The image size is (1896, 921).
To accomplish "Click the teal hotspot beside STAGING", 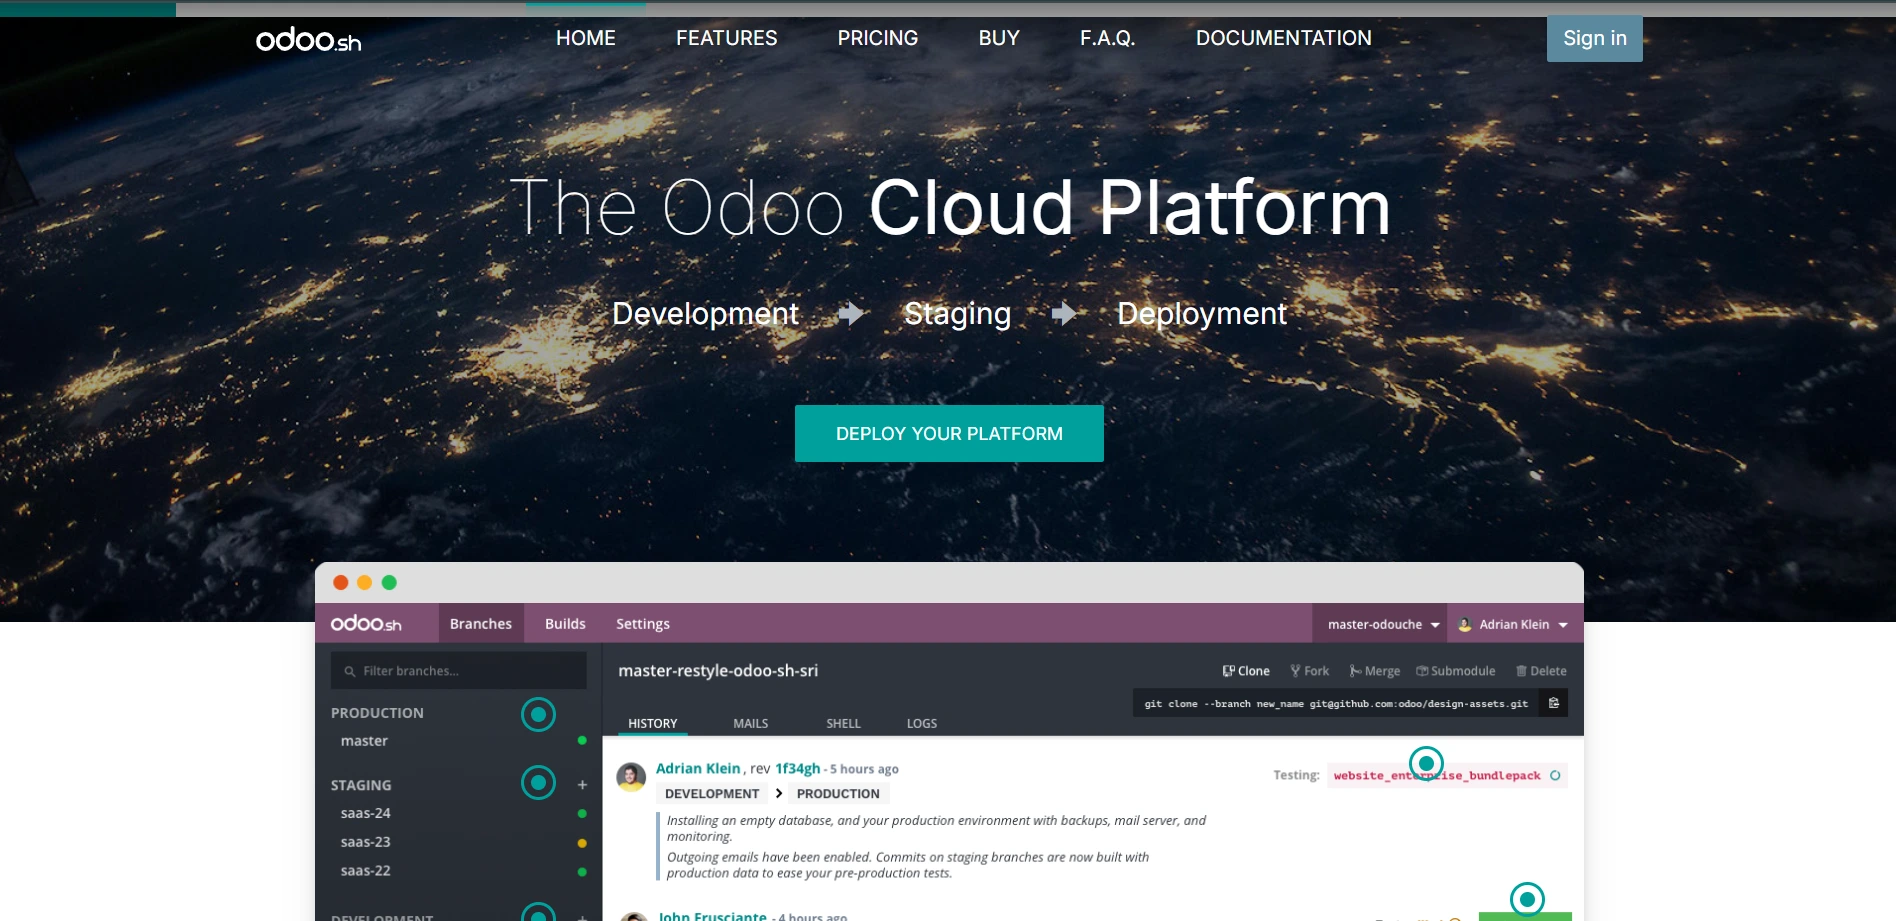I will pyautogui.click(x=538, y=782).
